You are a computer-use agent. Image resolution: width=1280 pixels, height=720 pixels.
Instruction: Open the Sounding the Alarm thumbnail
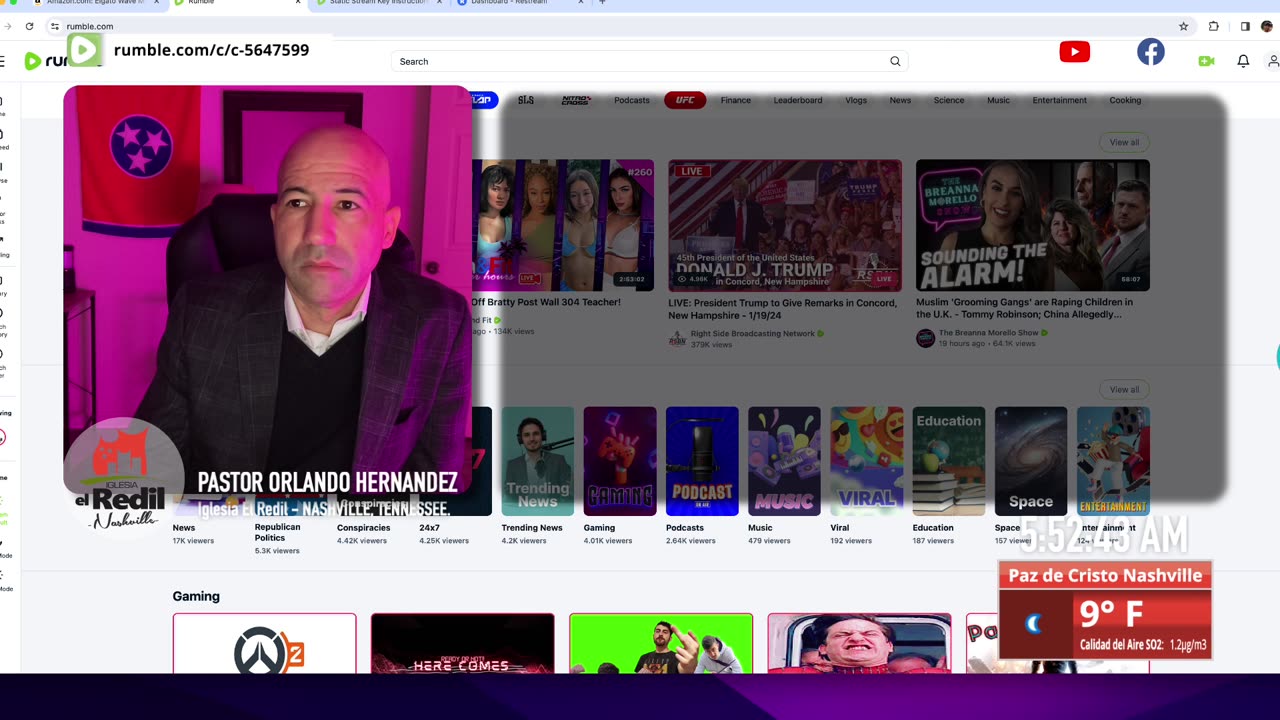[x=1033, y=226]
